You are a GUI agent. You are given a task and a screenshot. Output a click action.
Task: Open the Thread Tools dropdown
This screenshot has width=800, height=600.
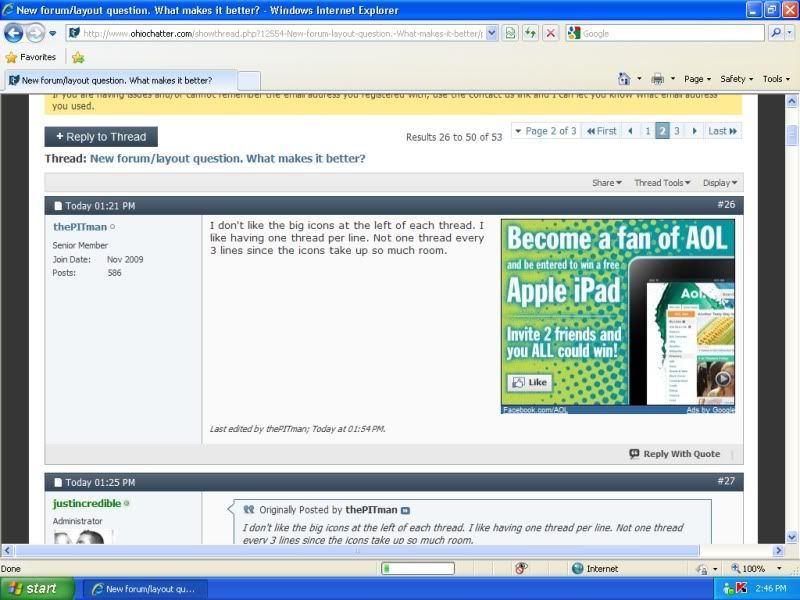tap(662, 183)
